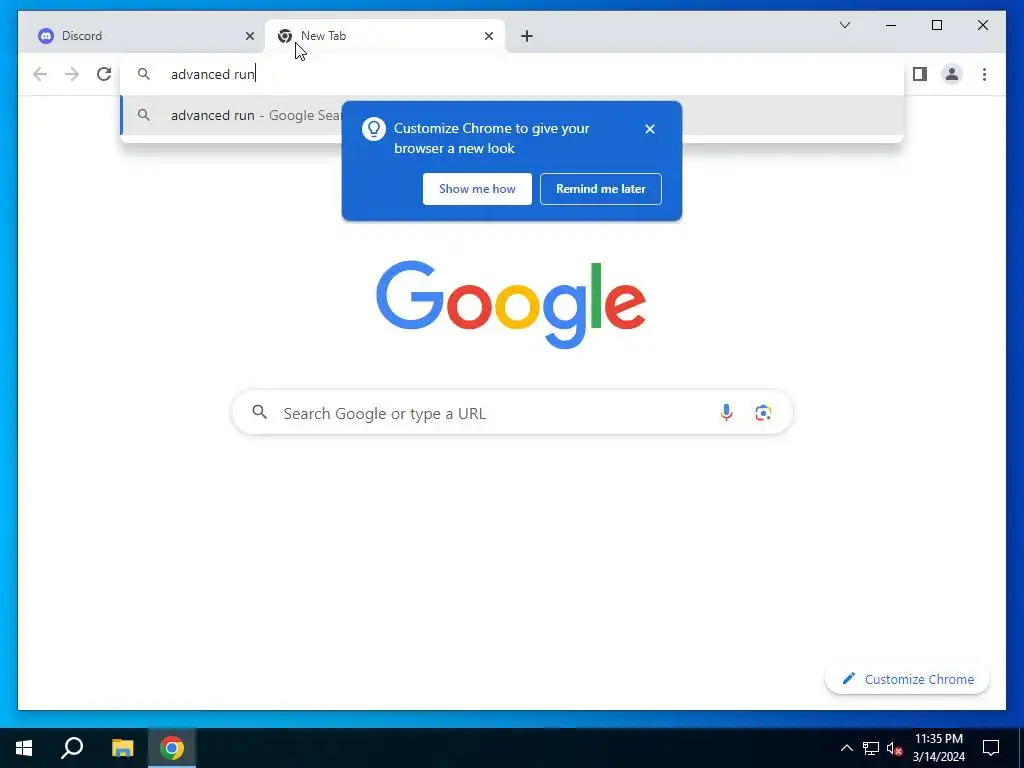The width and height of the screenshot is (1024, 768).
Task: Open Chrome three-dot menu
Action: [984, 74]
